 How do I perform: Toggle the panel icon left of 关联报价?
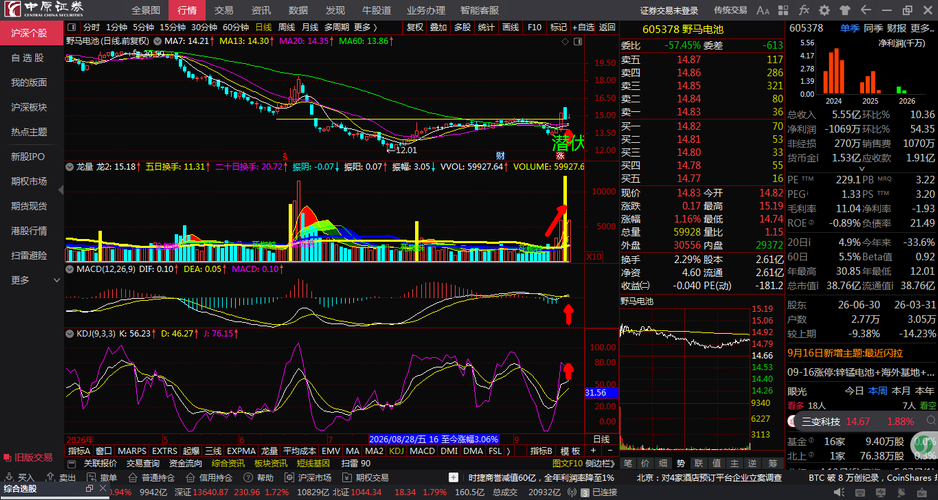coord(72,463)
